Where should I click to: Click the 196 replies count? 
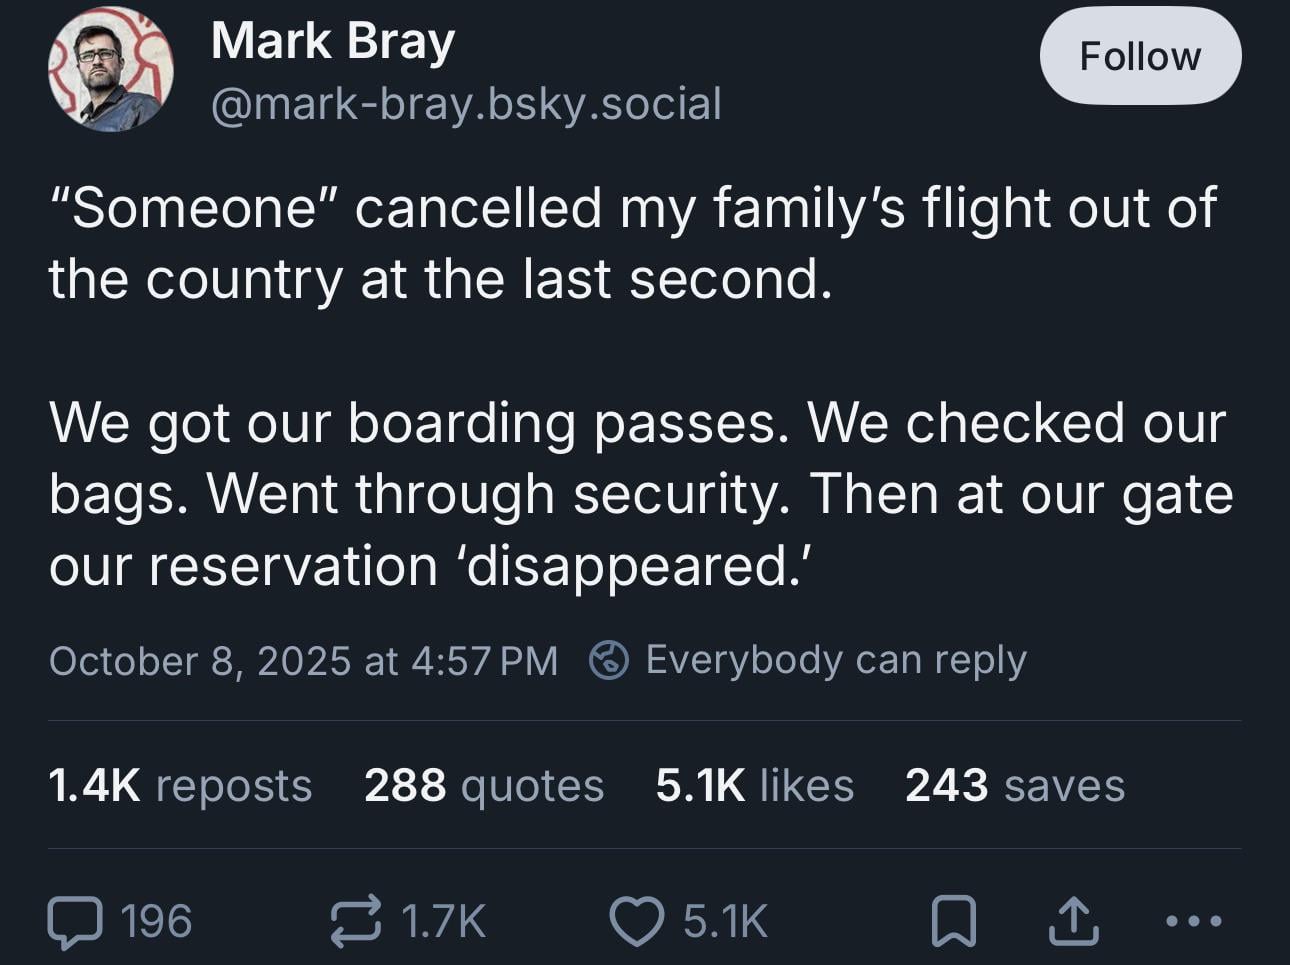(x=156, y=921)
